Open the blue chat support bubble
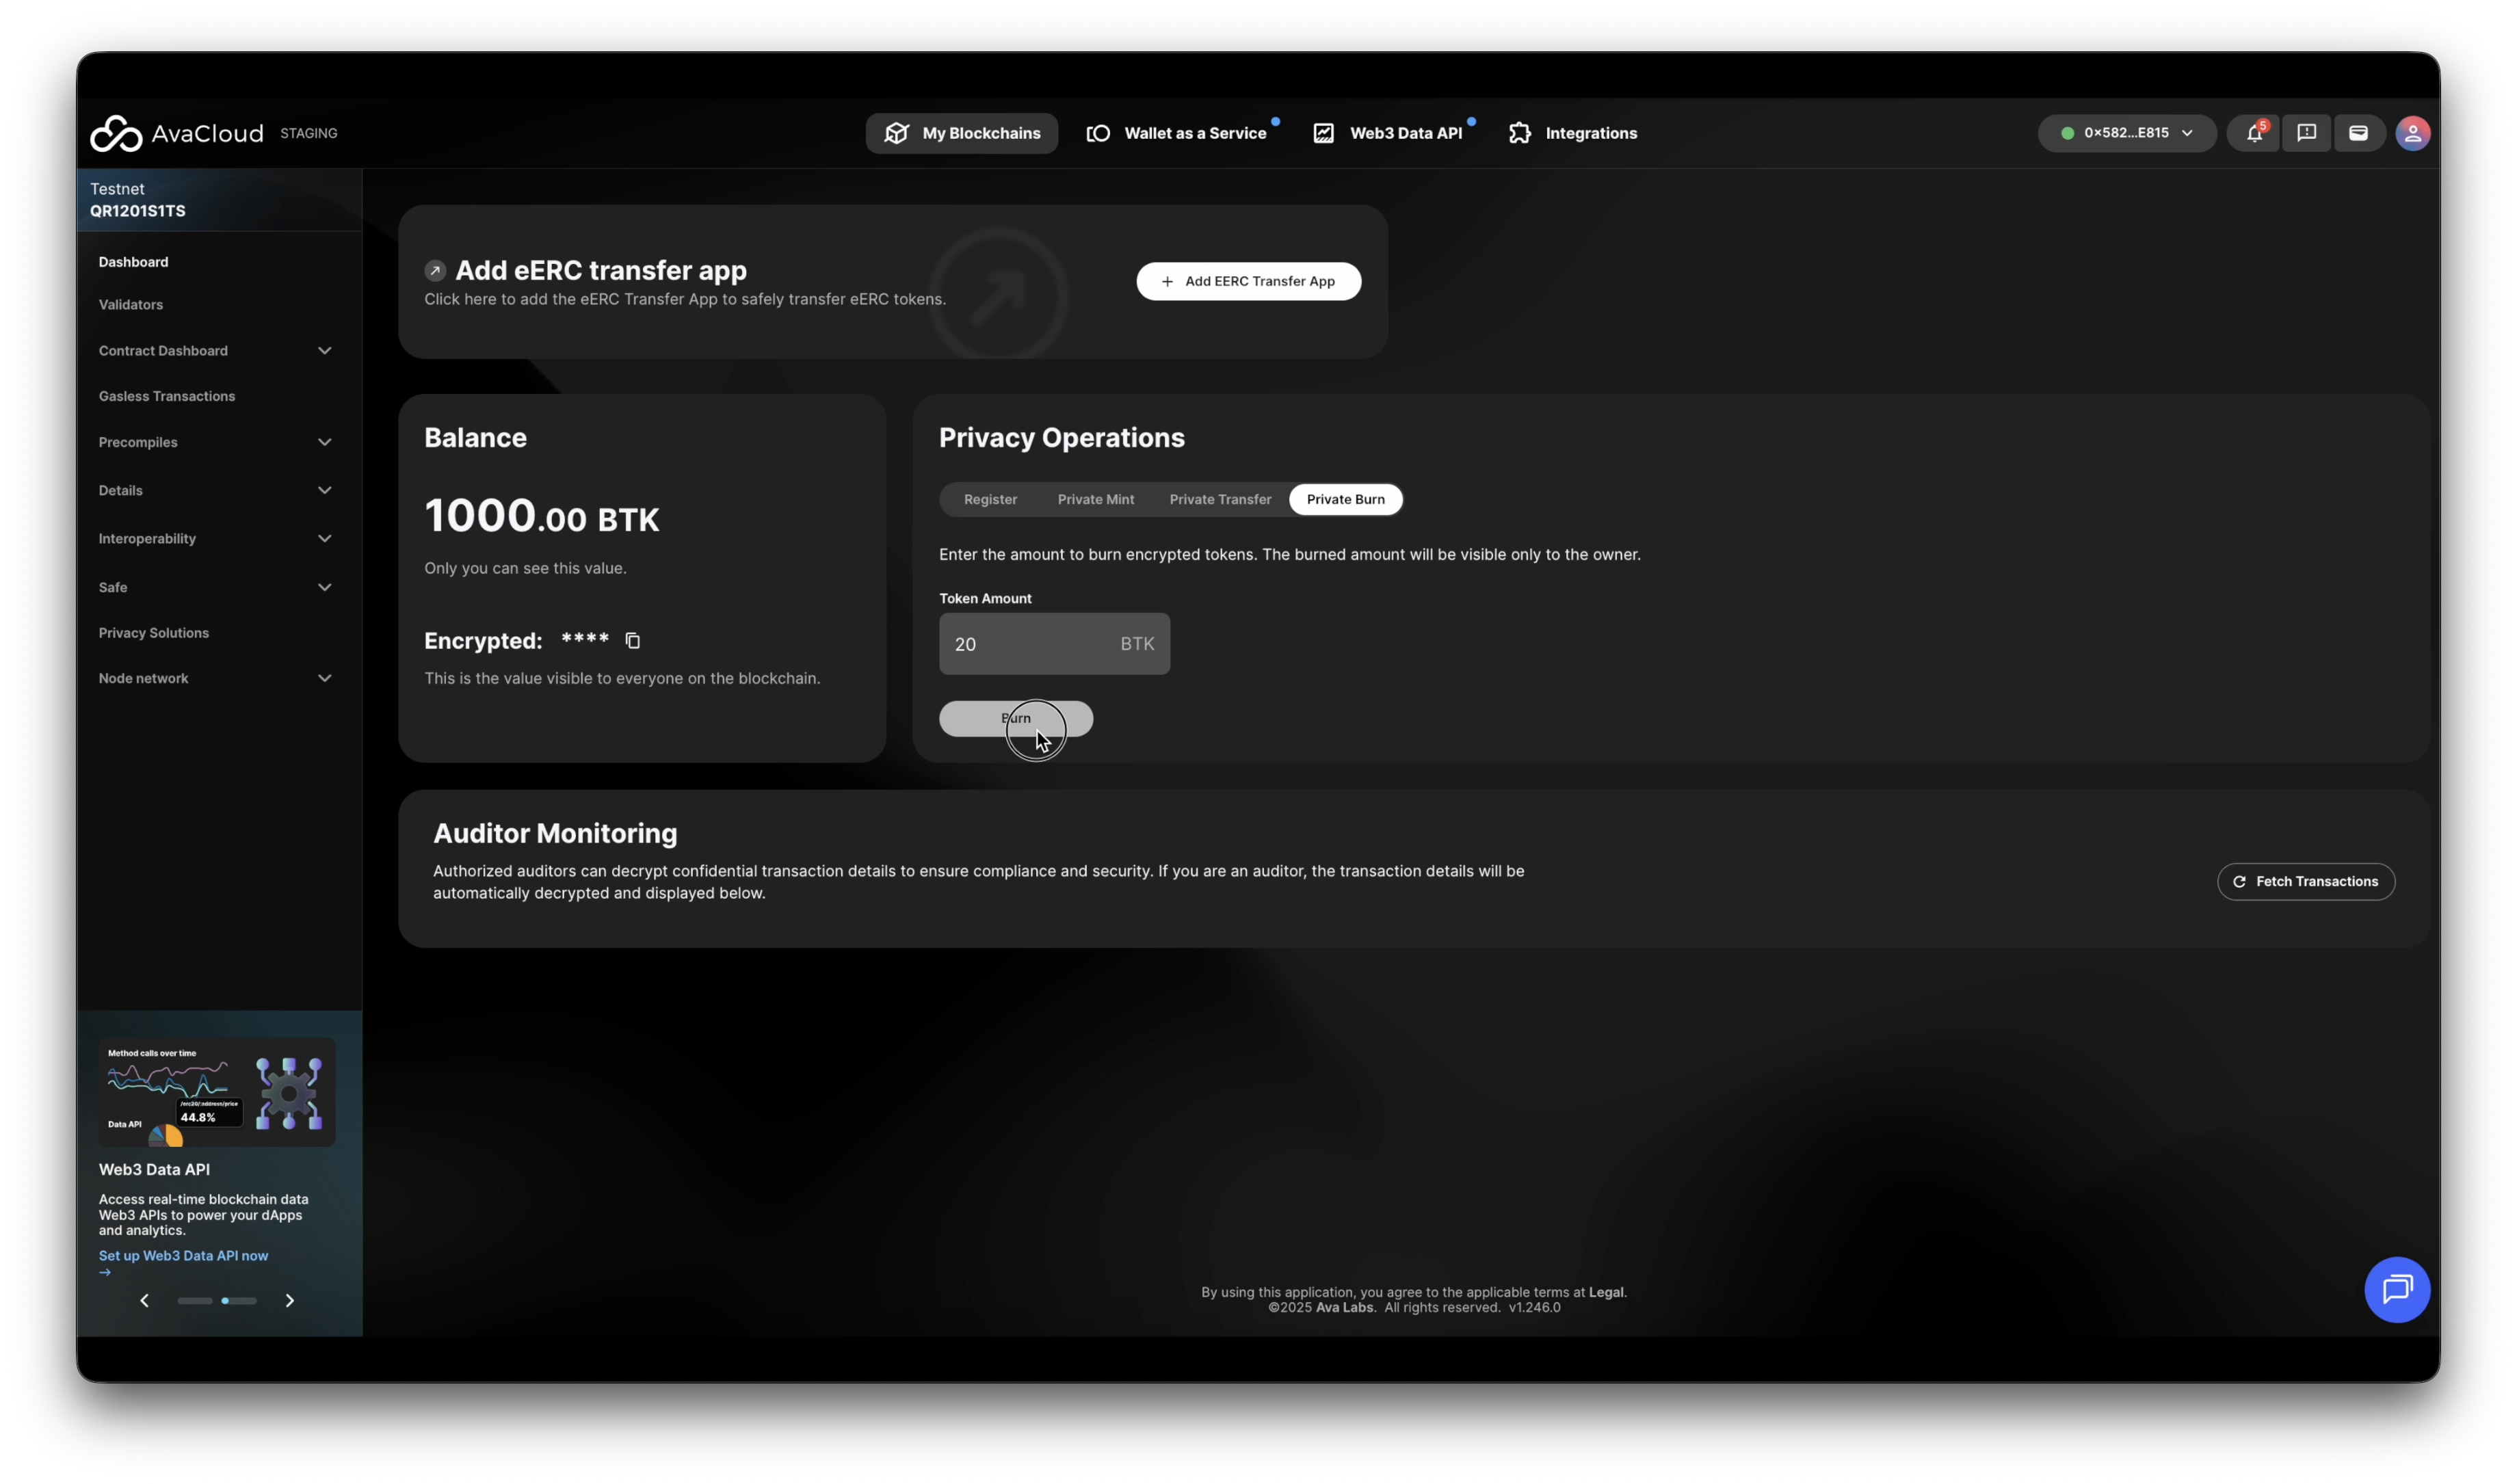The image size is (2517, 1484). pyautogui.click(x=2396, y=1289)
